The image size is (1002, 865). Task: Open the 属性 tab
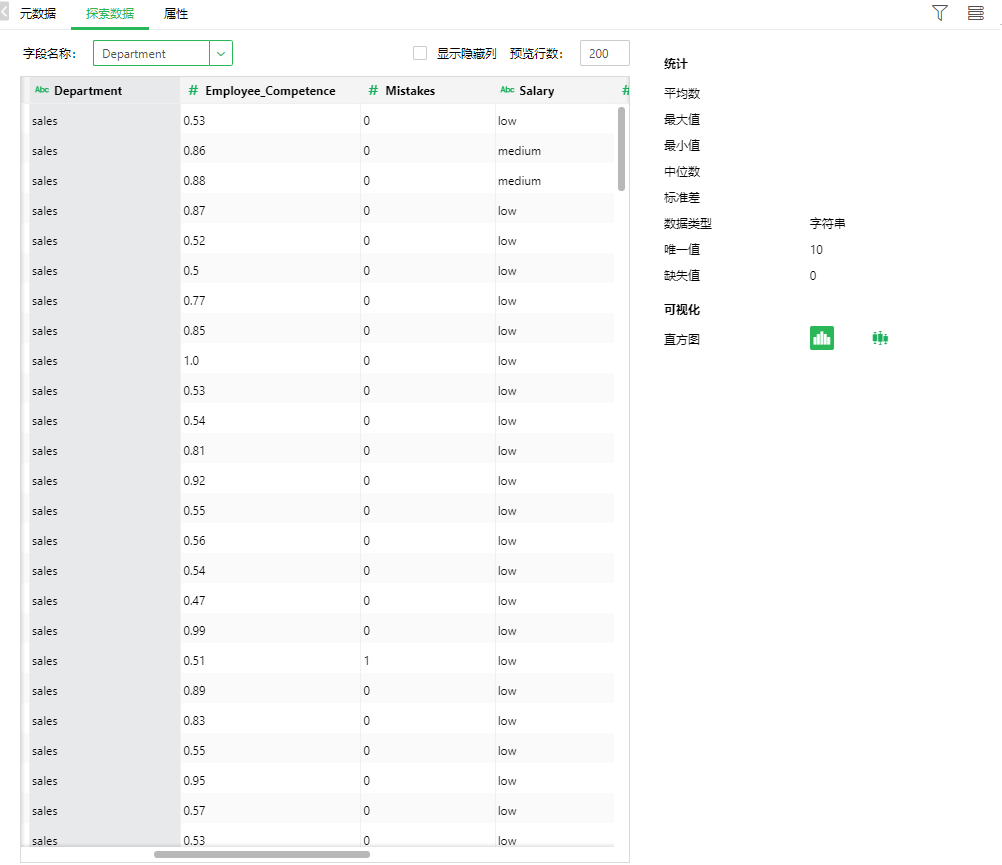click(x=176, y=14)
